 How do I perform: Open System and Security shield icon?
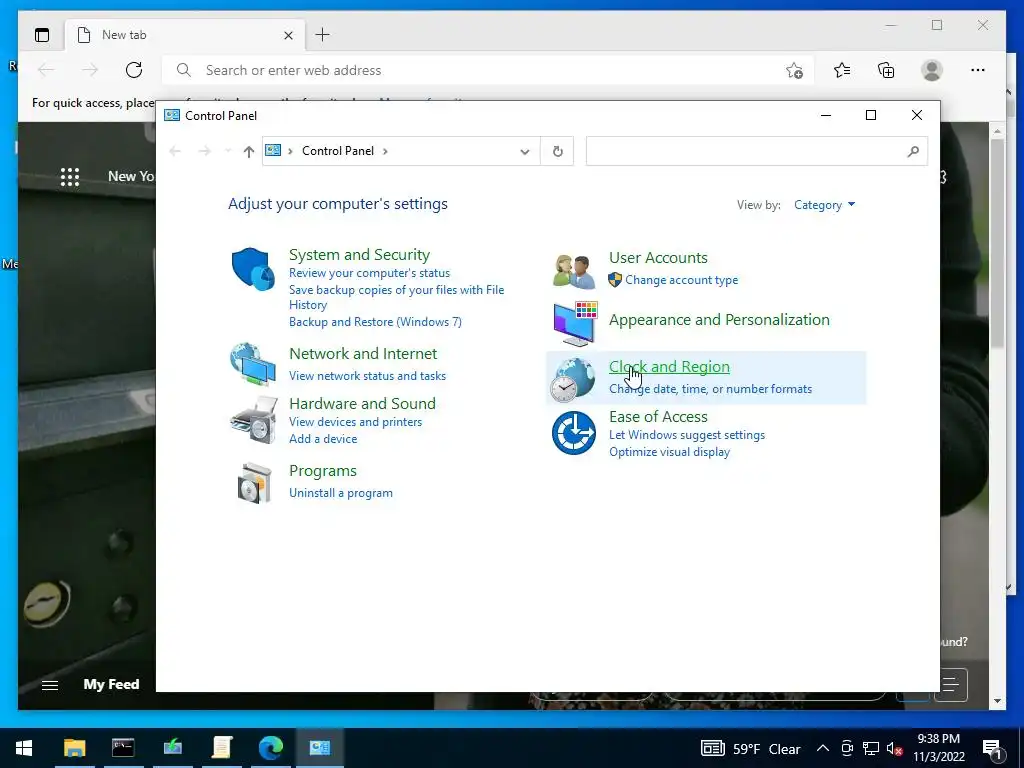tap(253, 268)
